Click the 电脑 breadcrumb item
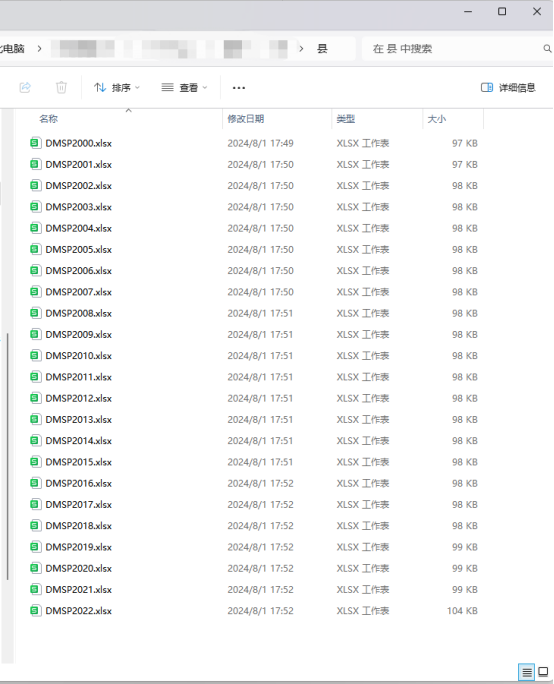Image resolution: width=554 pixels, height=684 pixels. 13,48
